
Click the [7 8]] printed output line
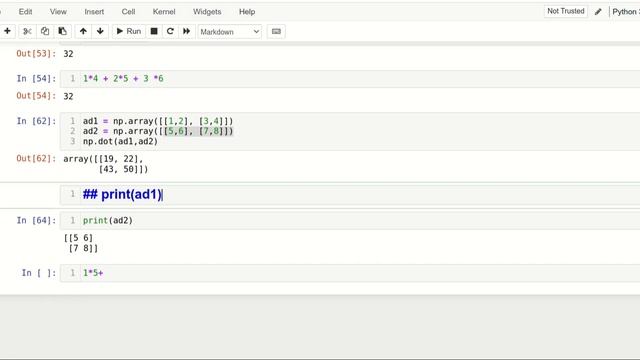coord(83,248)
